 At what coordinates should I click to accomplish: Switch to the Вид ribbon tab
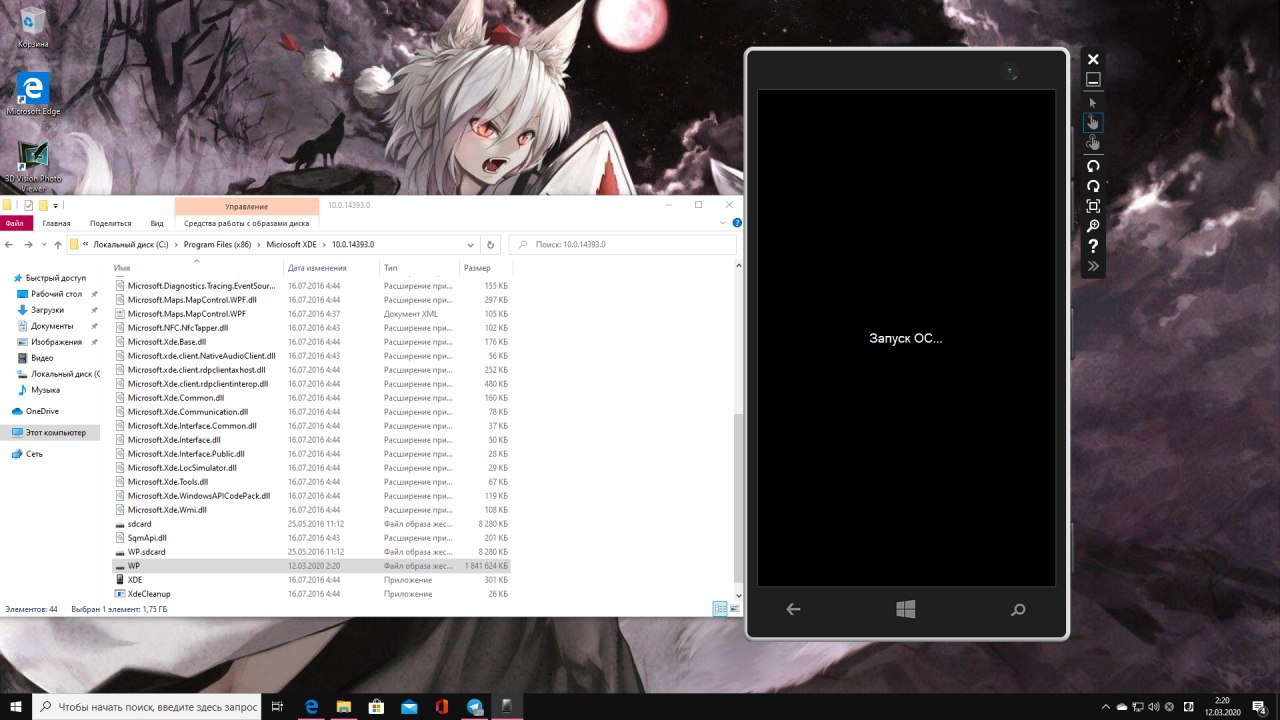(157, 223)
